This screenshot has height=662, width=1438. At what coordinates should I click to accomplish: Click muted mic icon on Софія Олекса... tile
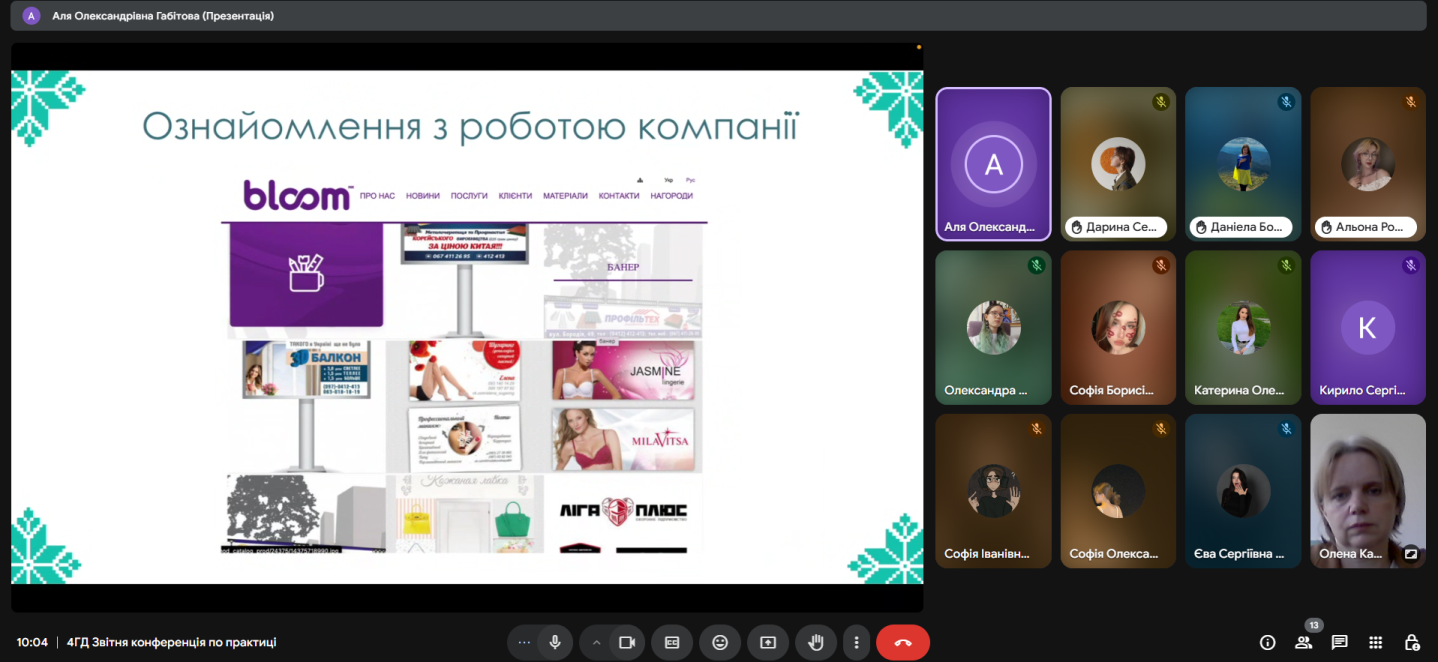click(1161, 428)
